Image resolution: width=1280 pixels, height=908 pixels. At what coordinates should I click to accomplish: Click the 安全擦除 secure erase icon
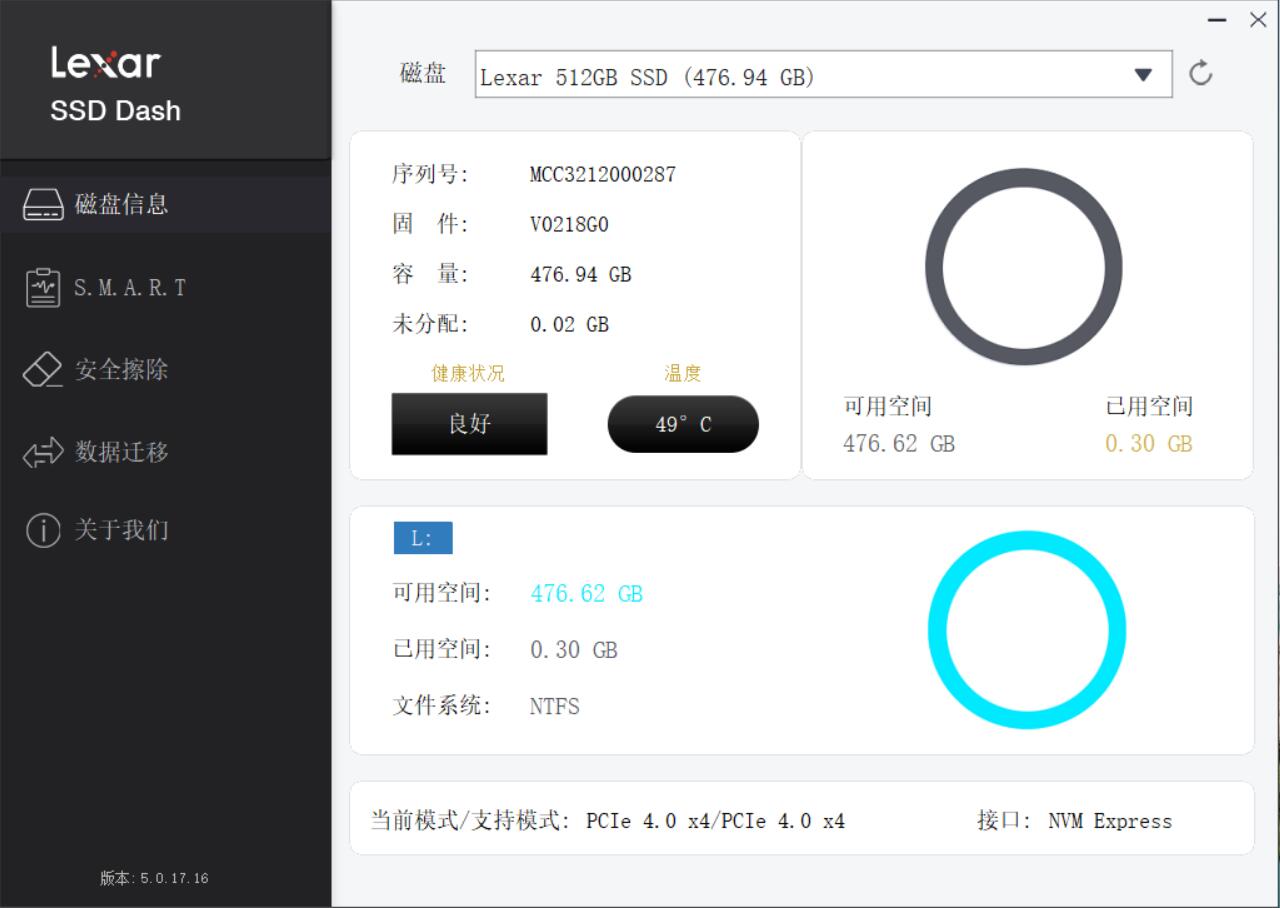click(42, 370)
